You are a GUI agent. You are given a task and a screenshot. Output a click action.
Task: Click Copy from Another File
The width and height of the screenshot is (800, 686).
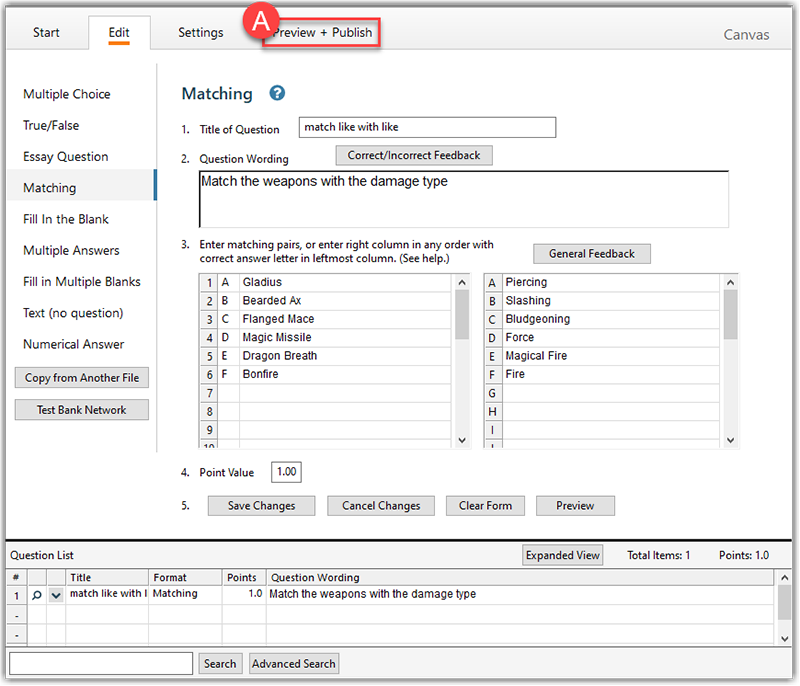coord(82,378)
